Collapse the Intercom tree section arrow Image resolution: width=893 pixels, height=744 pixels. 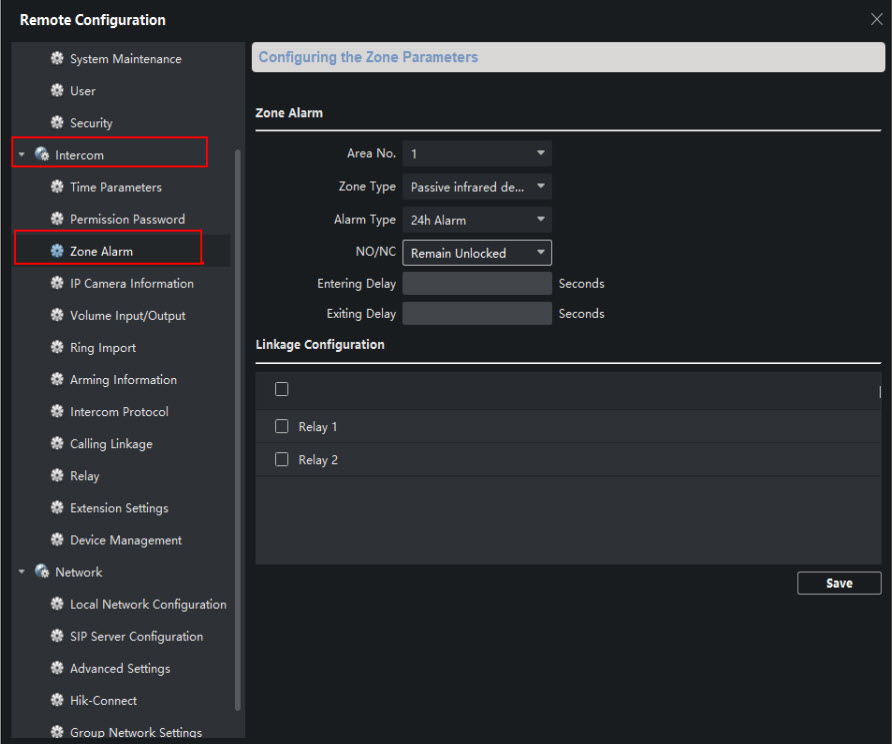pos(22,155)
